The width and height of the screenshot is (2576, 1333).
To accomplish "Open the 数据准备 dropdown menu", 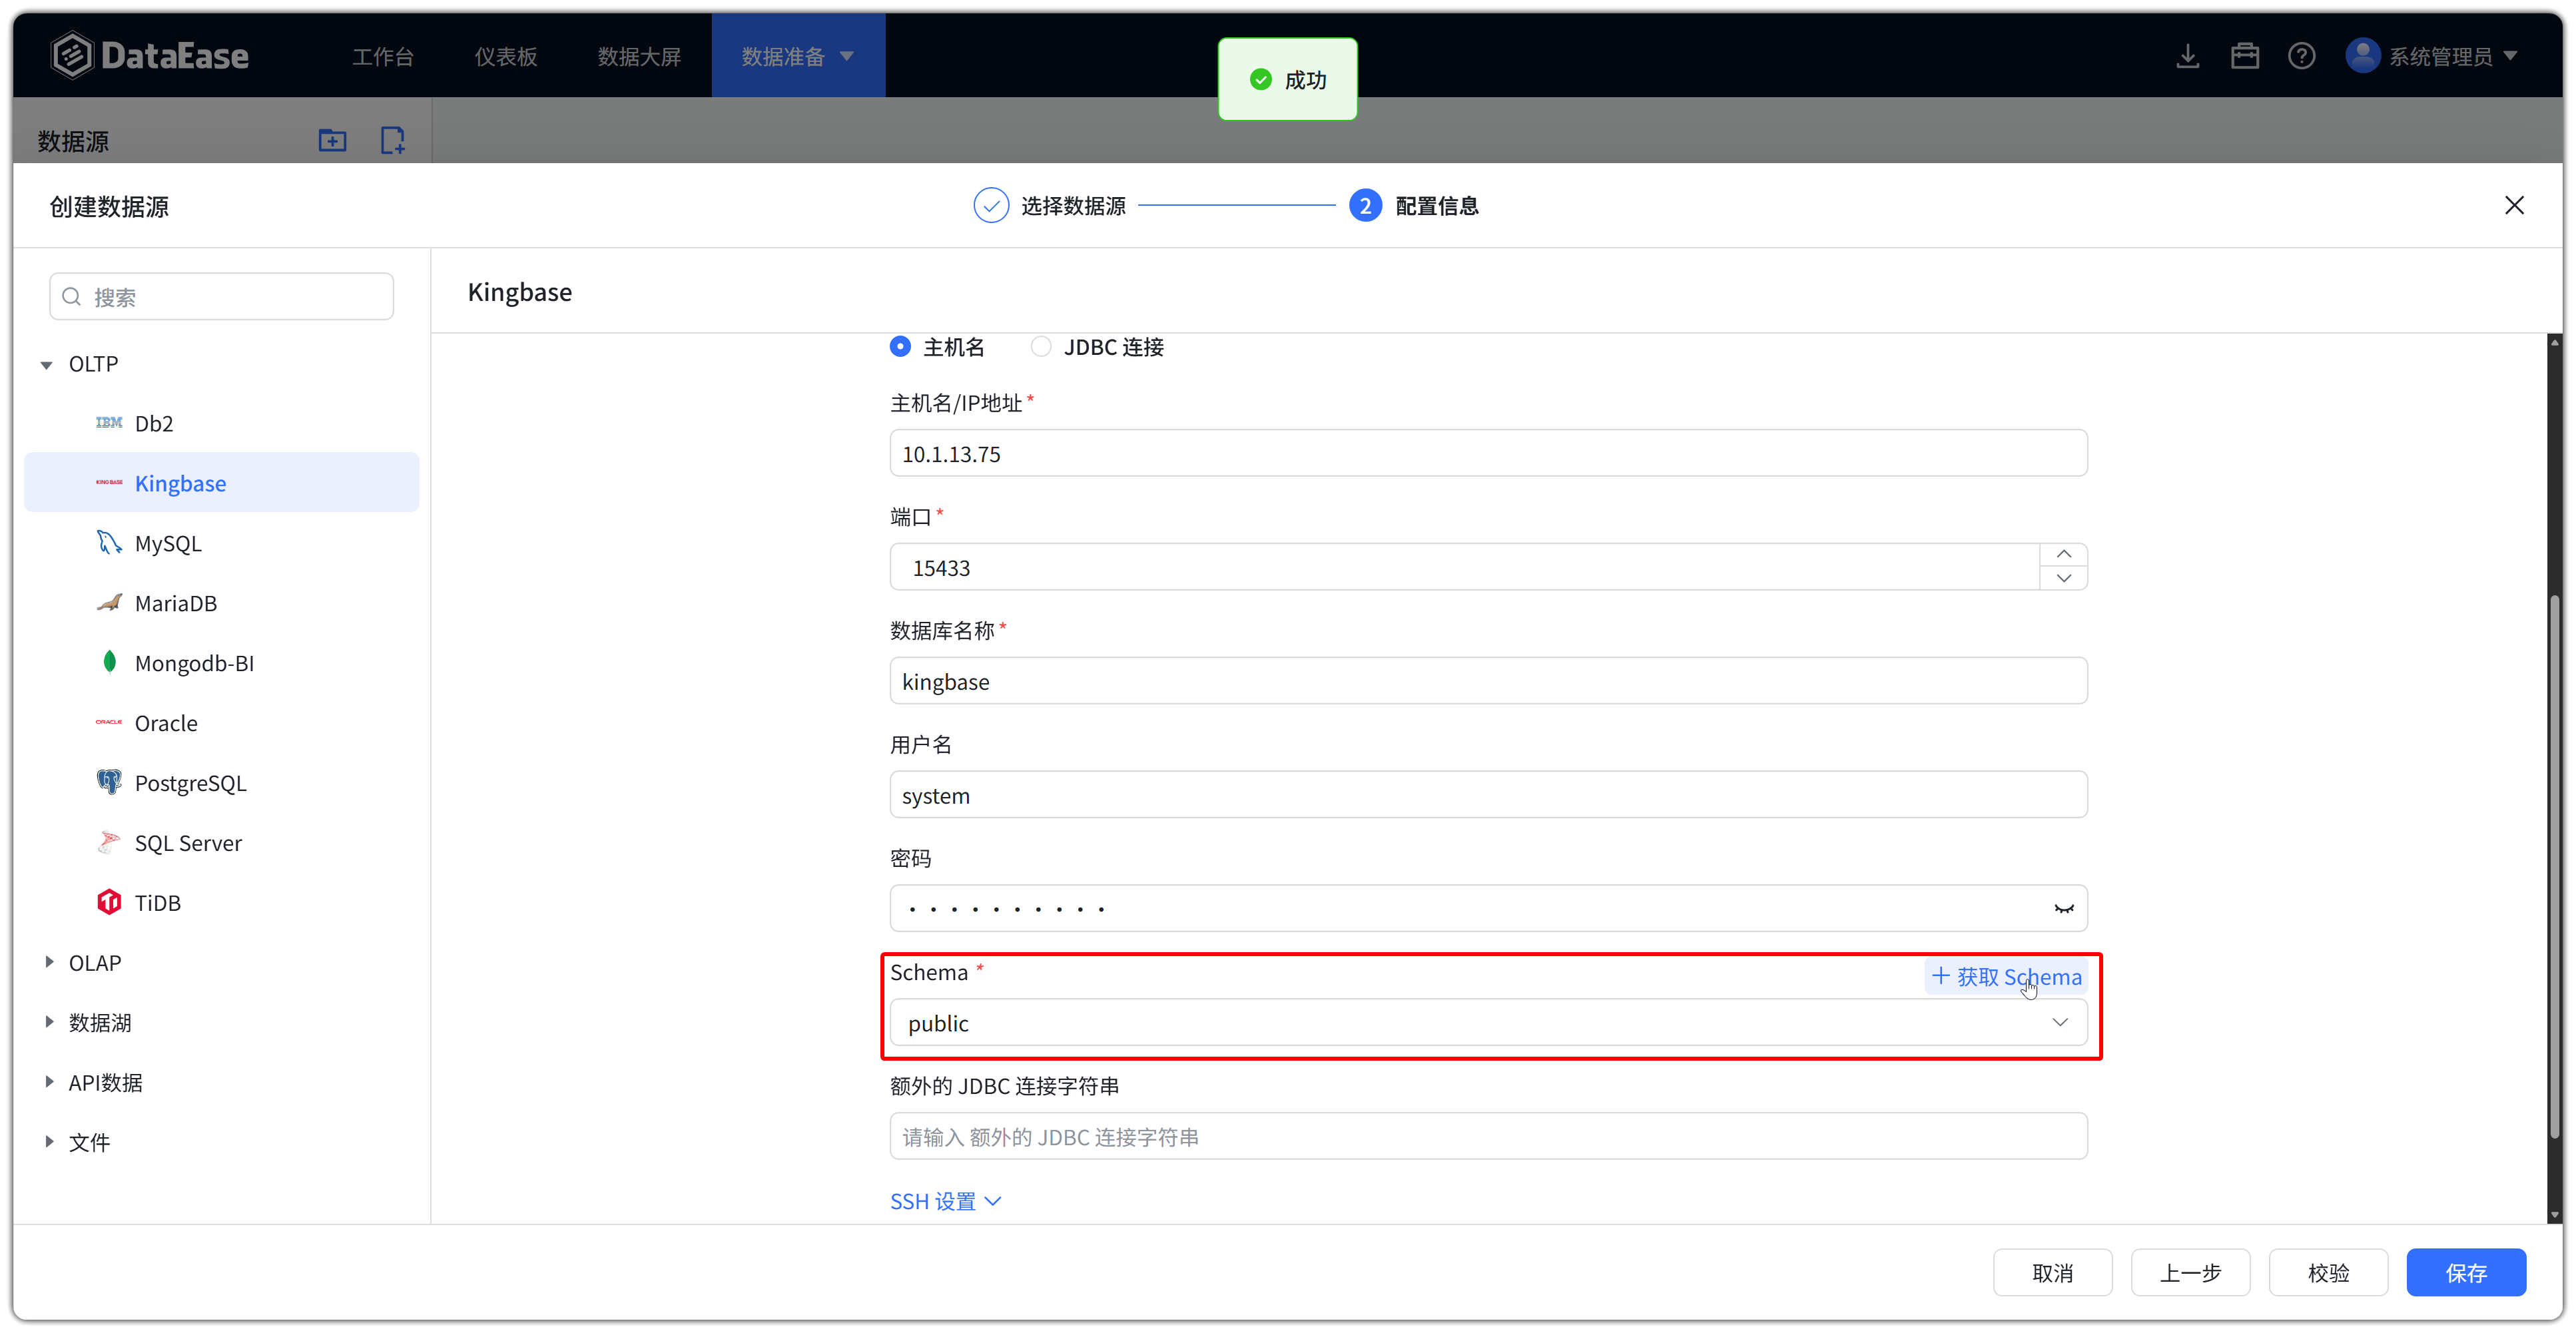I will [x=797, y=56].
